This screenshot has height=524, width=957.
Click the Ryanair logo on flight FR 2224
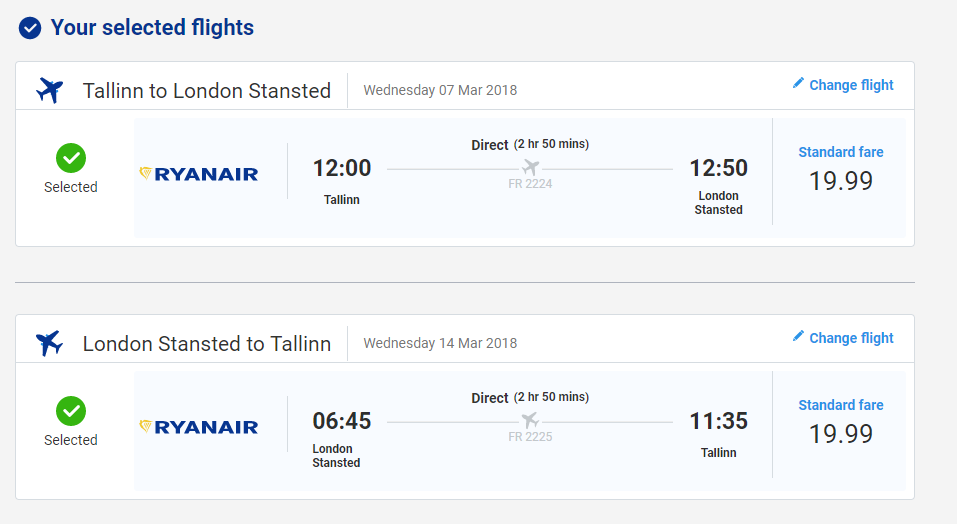coord(199,174)
